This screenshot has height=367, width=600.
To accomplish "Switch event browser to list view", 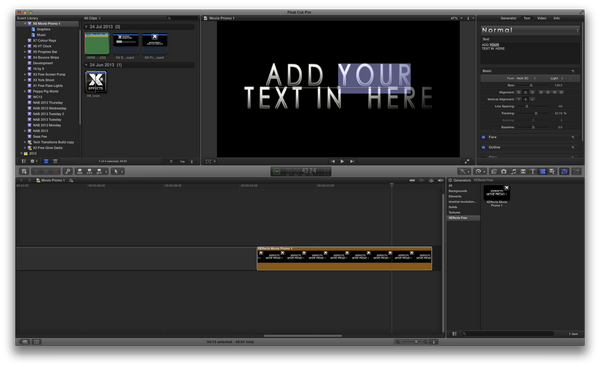I will (55, 161).
